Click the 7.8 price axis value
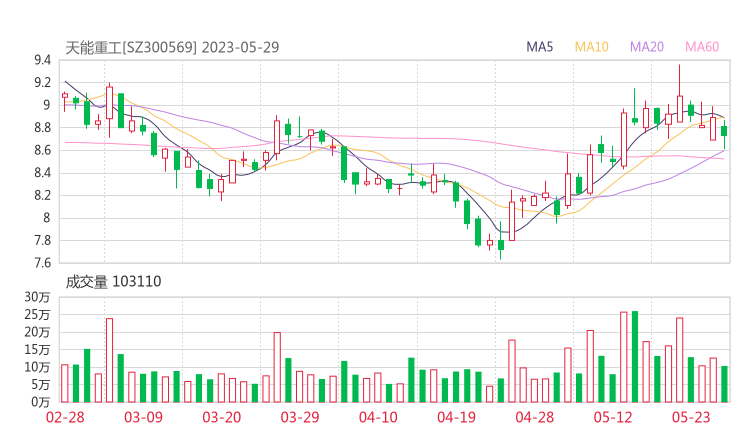The image size is (740, 440). [x=42, y=241]
